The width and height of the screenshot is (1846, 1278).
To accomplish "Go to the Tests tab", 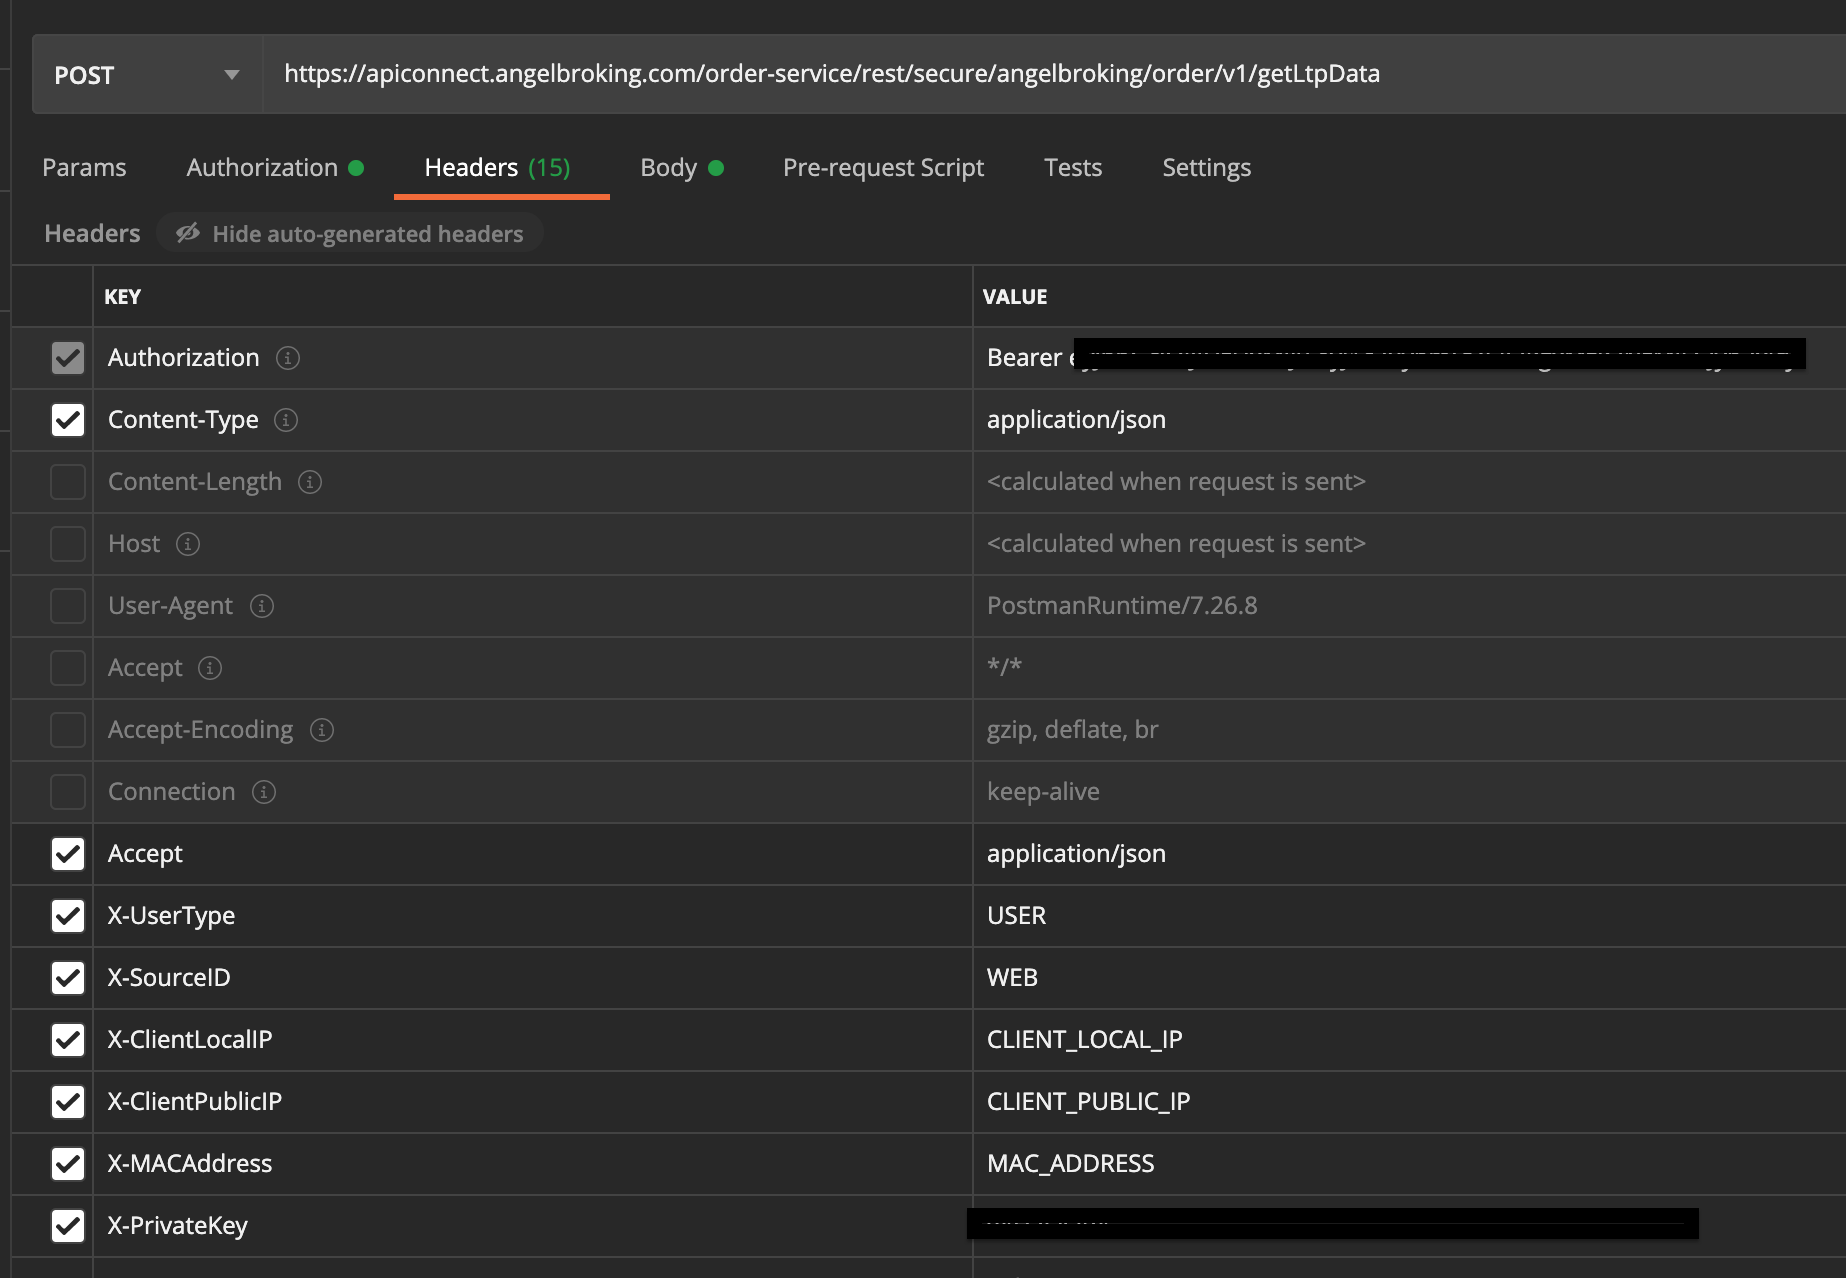I will [x=1073, y=168].
